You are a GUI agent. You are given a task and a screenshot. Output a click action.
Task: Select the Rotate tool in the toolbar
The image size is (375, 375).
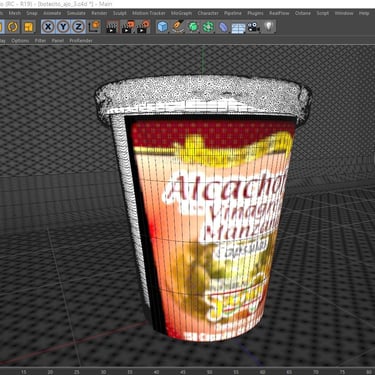13,27
